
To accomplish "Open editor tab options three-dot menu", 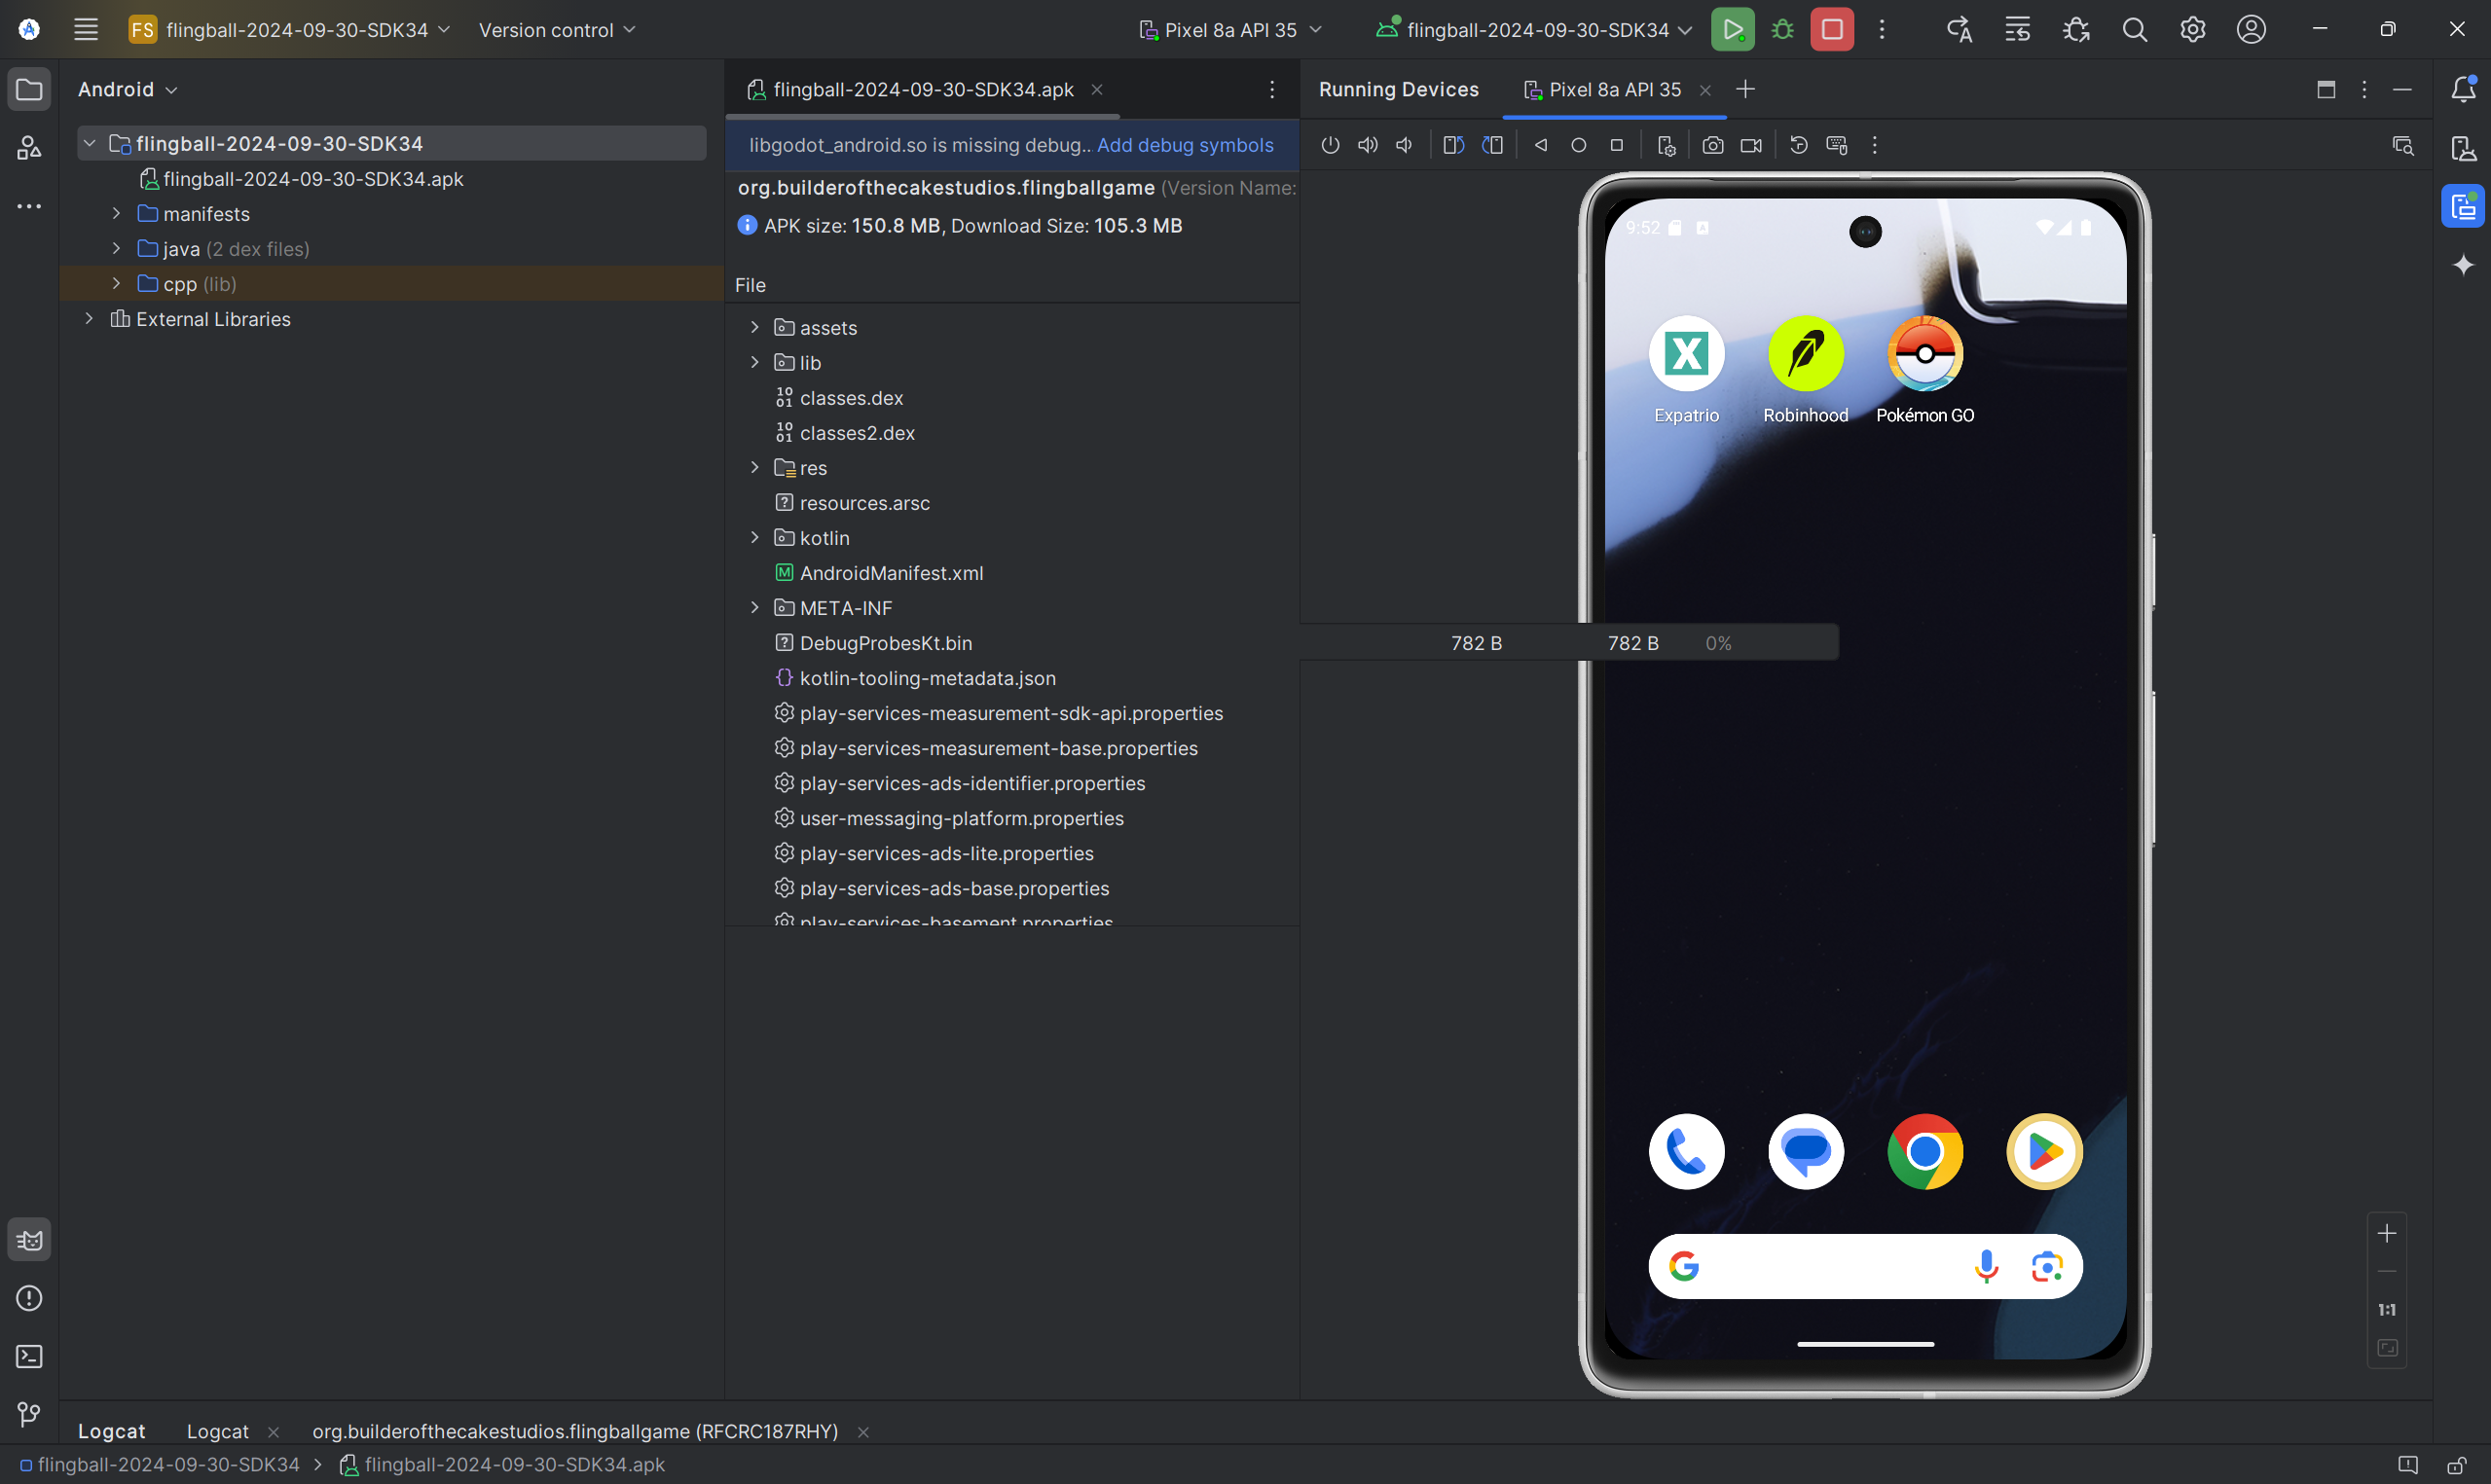I will [1272, 90].
